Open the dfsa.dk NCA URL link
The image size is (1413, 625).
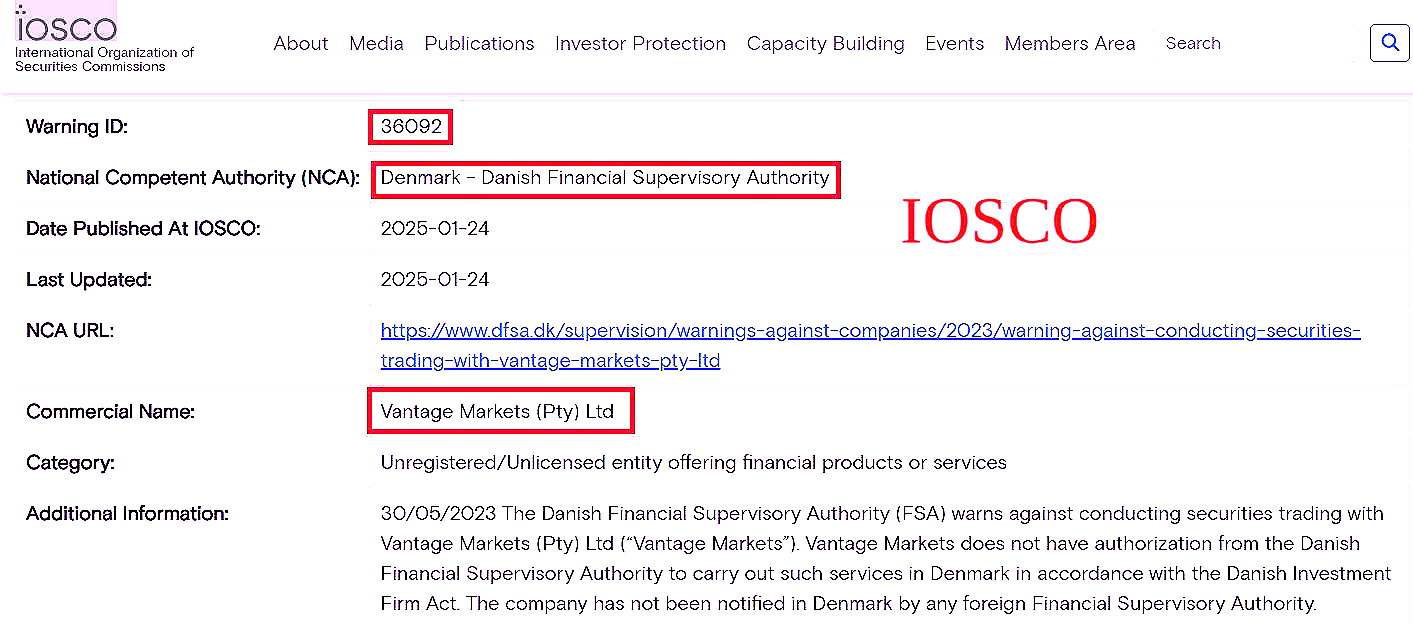click(870, 331)
